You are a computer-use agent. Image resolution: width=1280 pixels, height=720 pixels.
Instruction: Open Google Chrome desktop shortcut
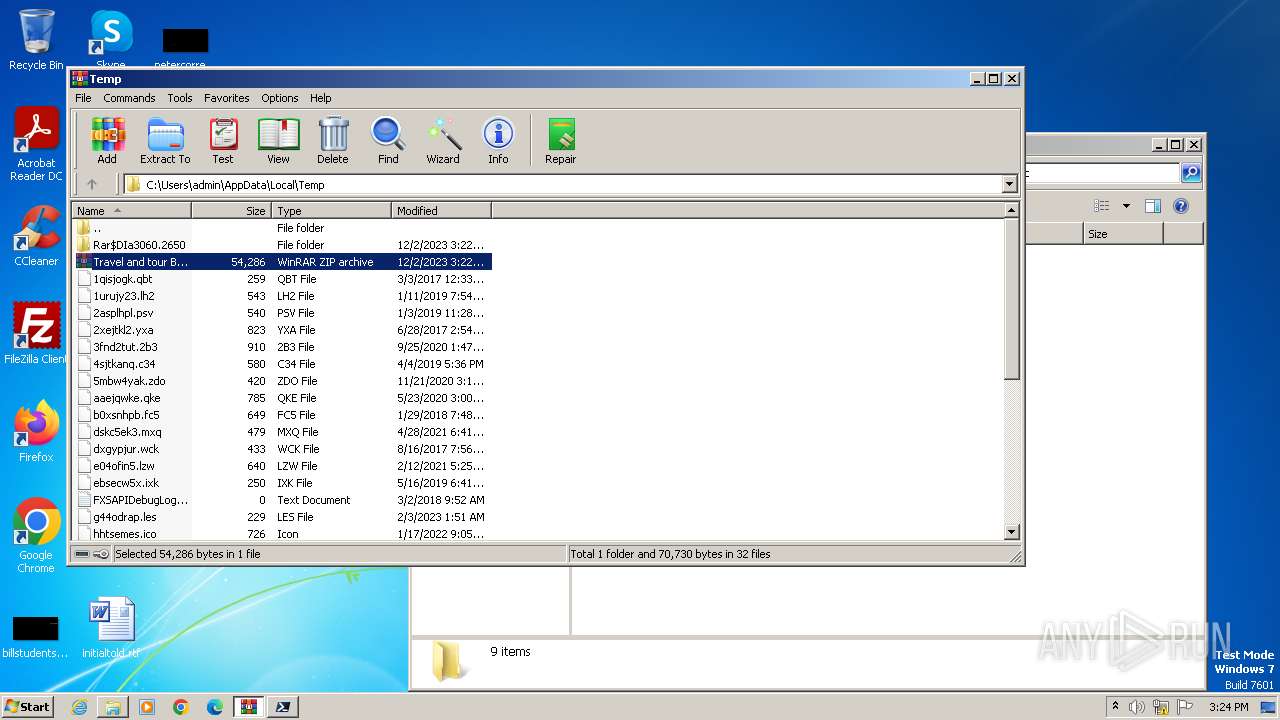click(x=36, y=536)
